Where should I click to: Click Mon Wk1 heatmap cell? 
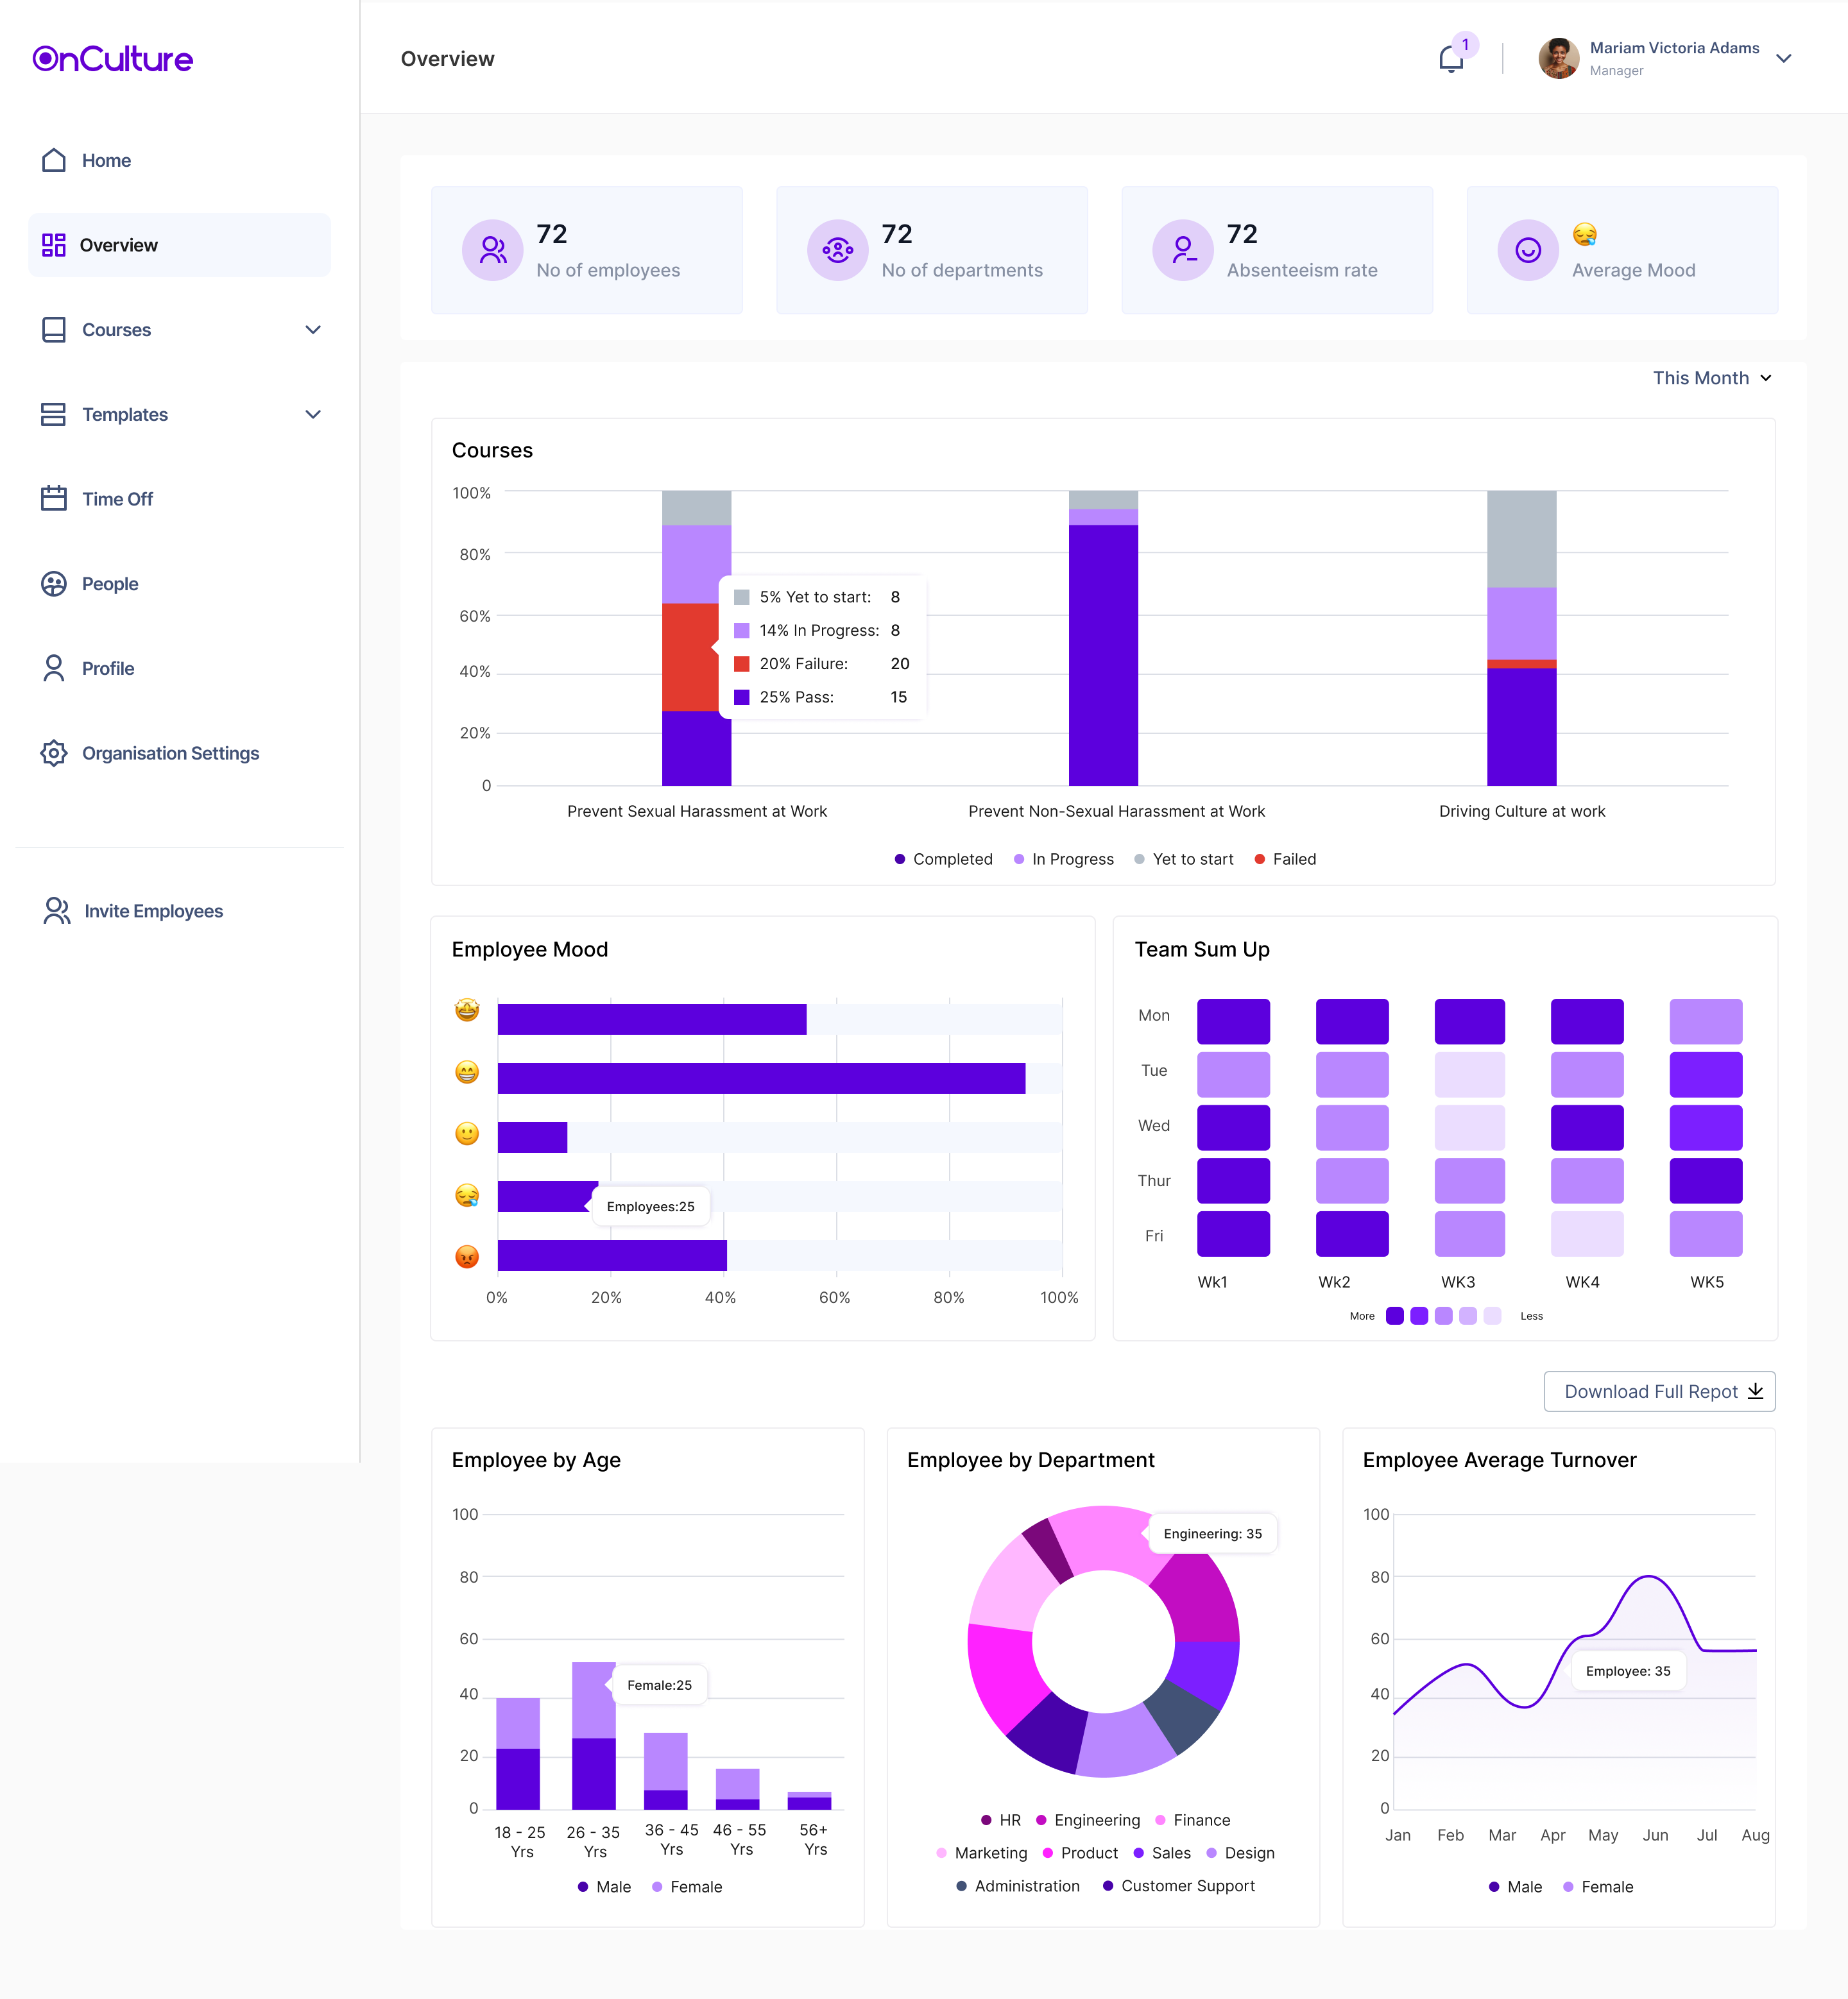tap(1233, 1021)
